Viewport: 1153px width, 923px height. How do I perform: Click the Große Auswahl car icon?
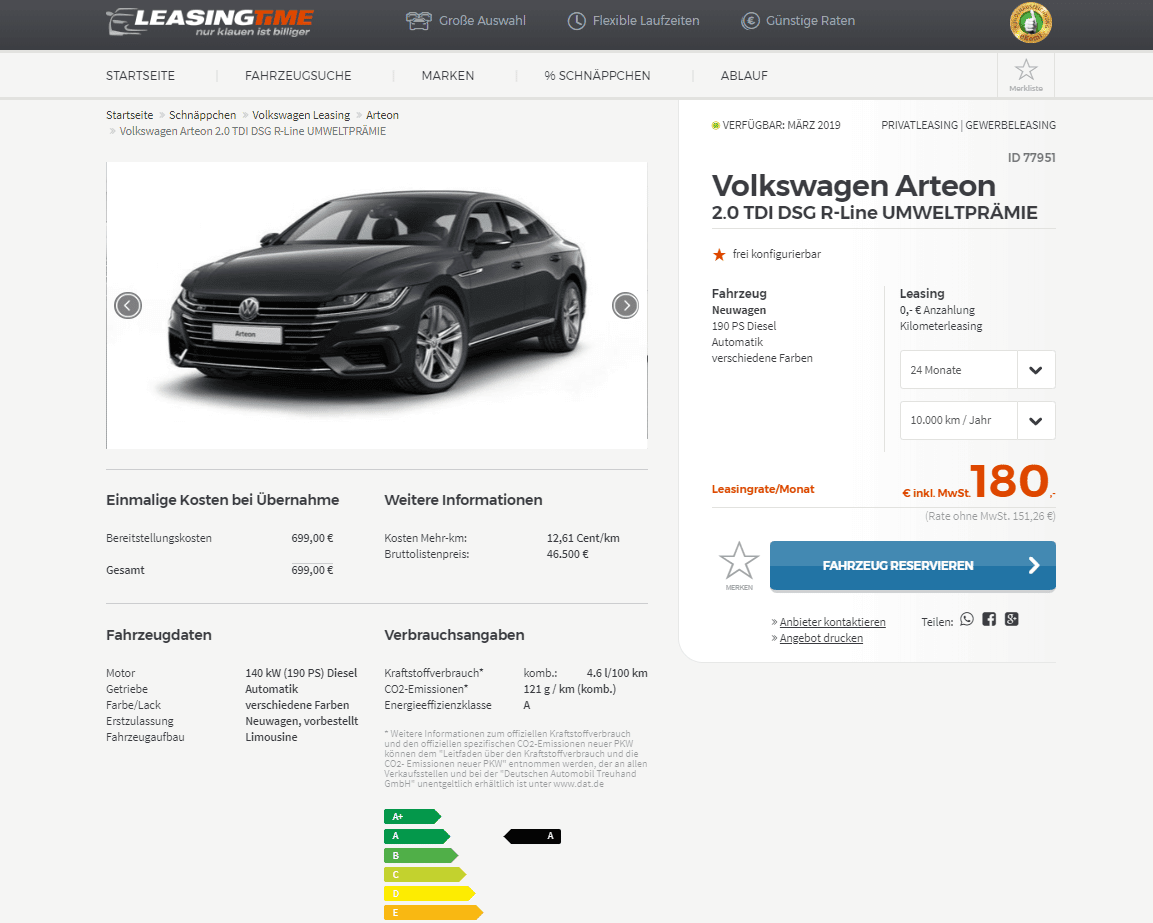click(418, 21)
